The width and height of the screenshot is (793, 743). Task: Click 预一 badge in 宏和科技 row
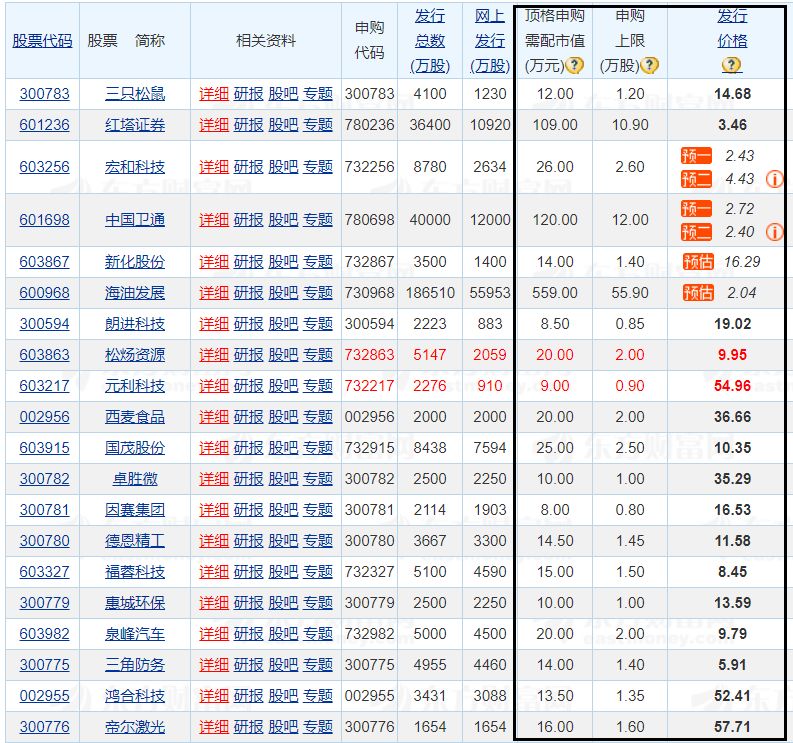696,156
